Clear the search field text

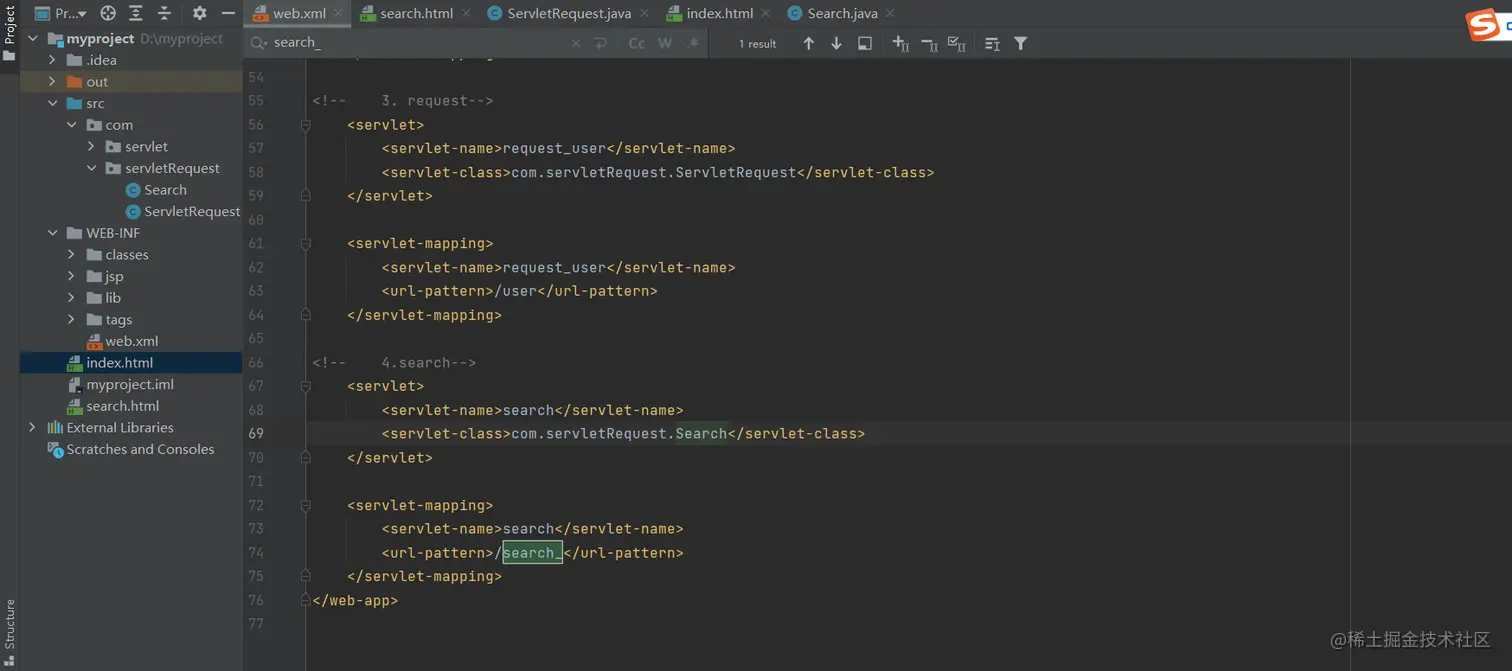576,43
